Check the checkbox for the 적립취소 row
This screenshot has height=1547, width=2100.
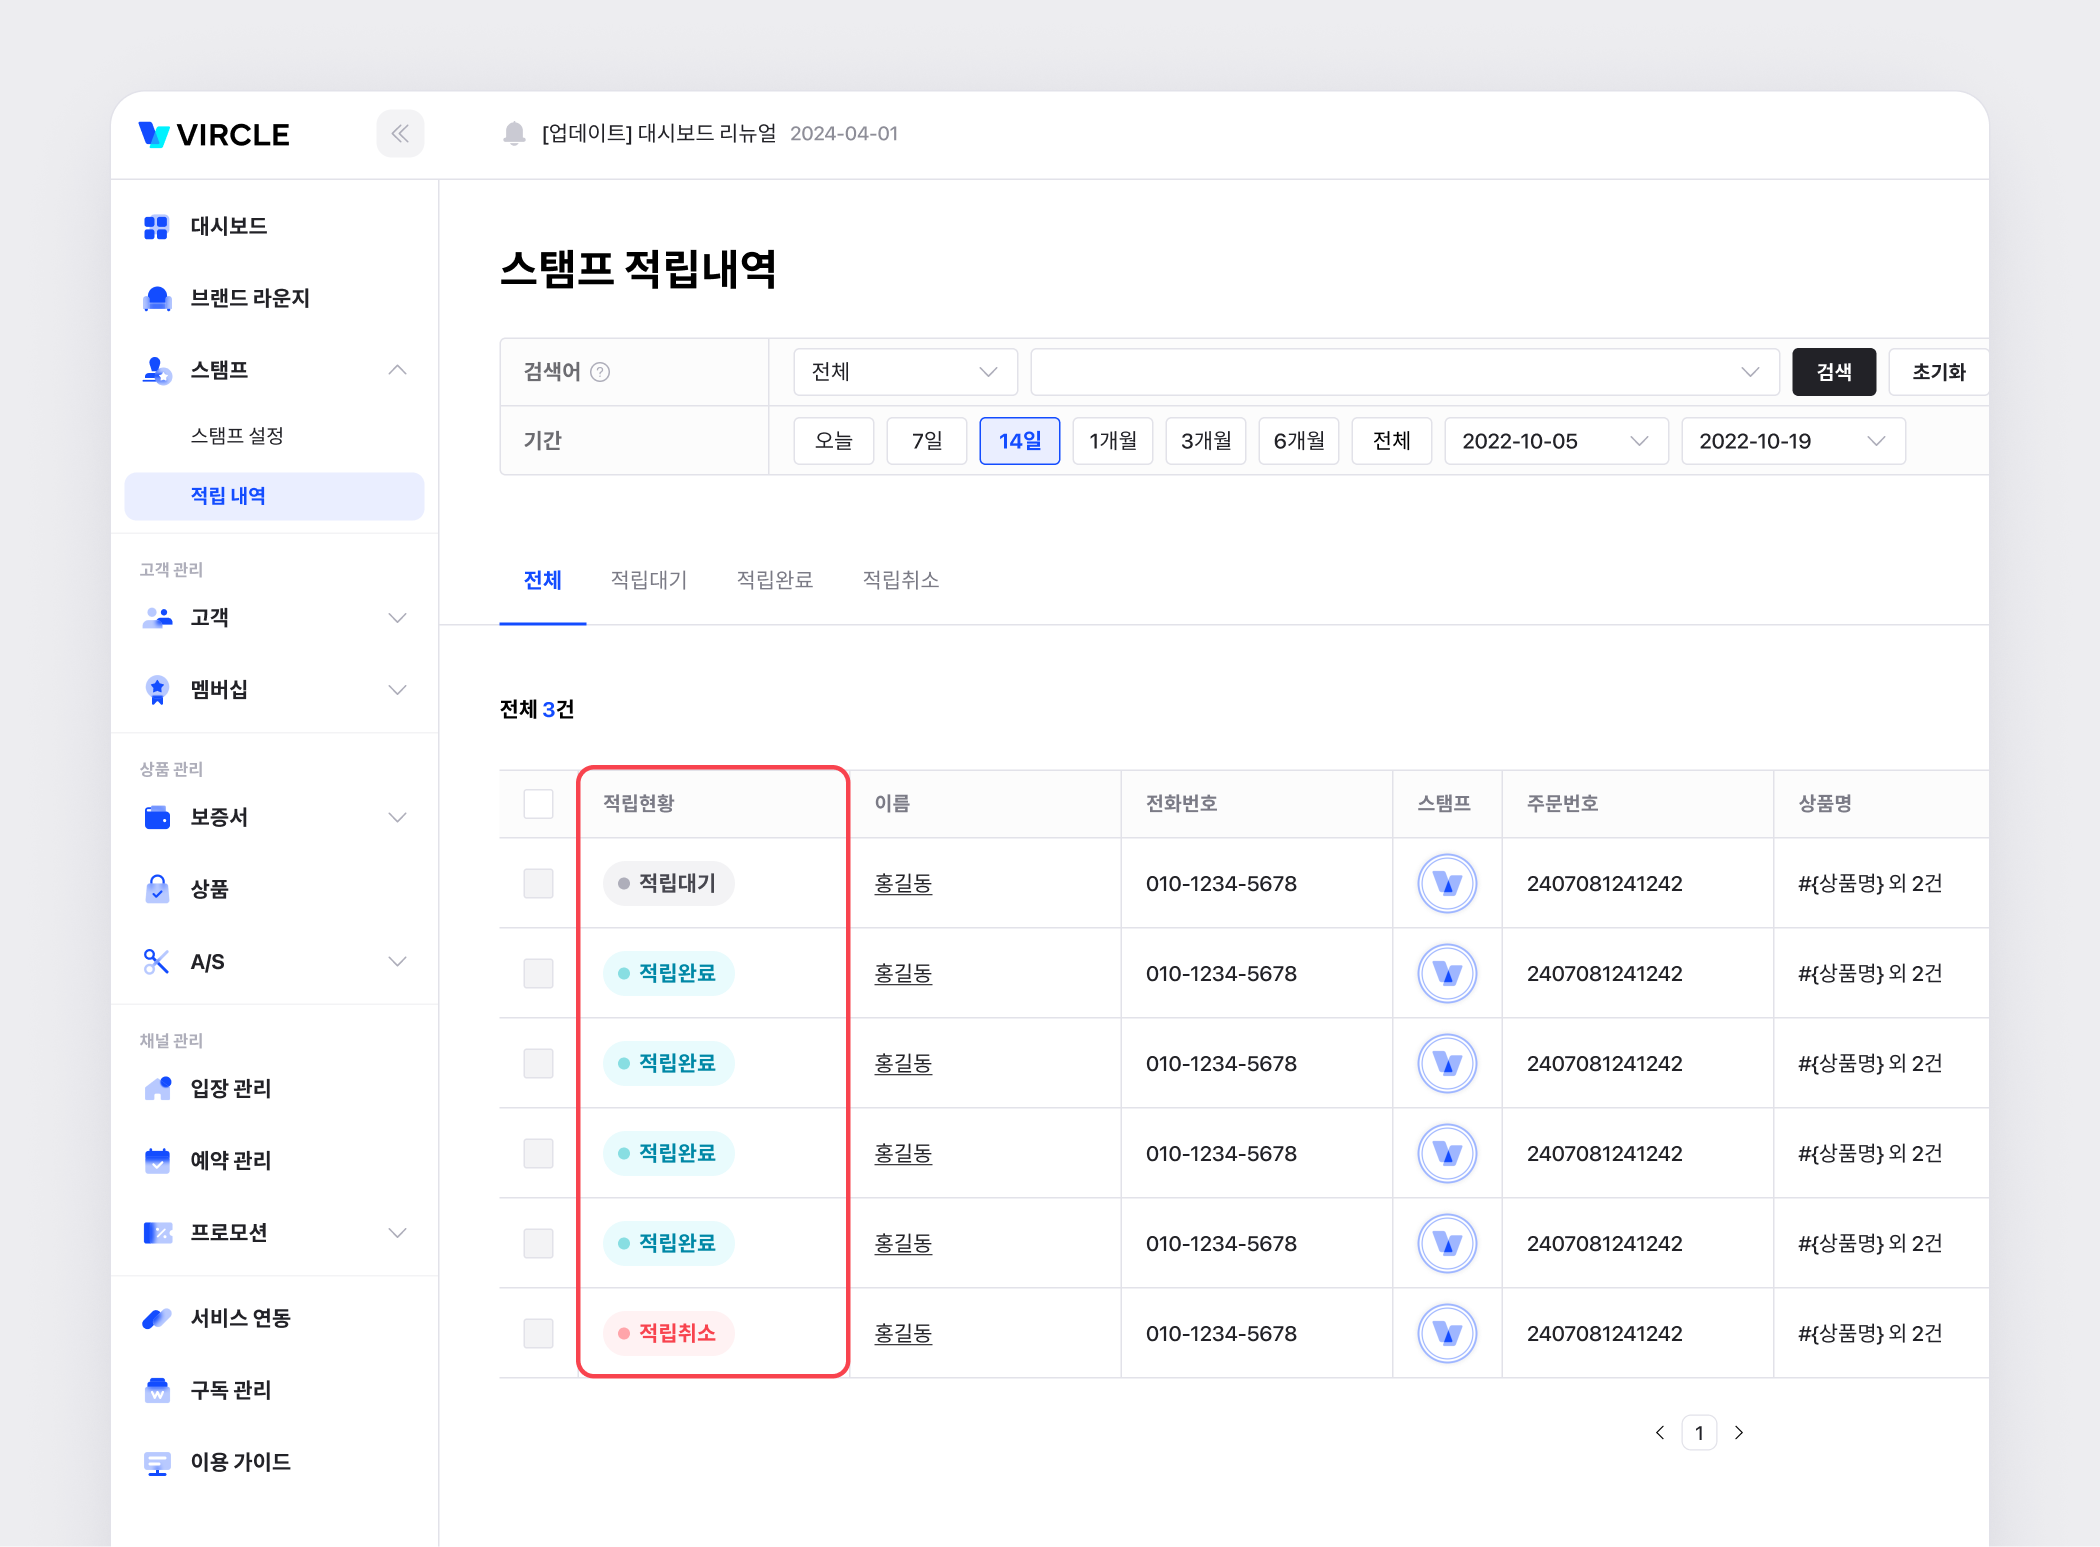pos(538,1333)
